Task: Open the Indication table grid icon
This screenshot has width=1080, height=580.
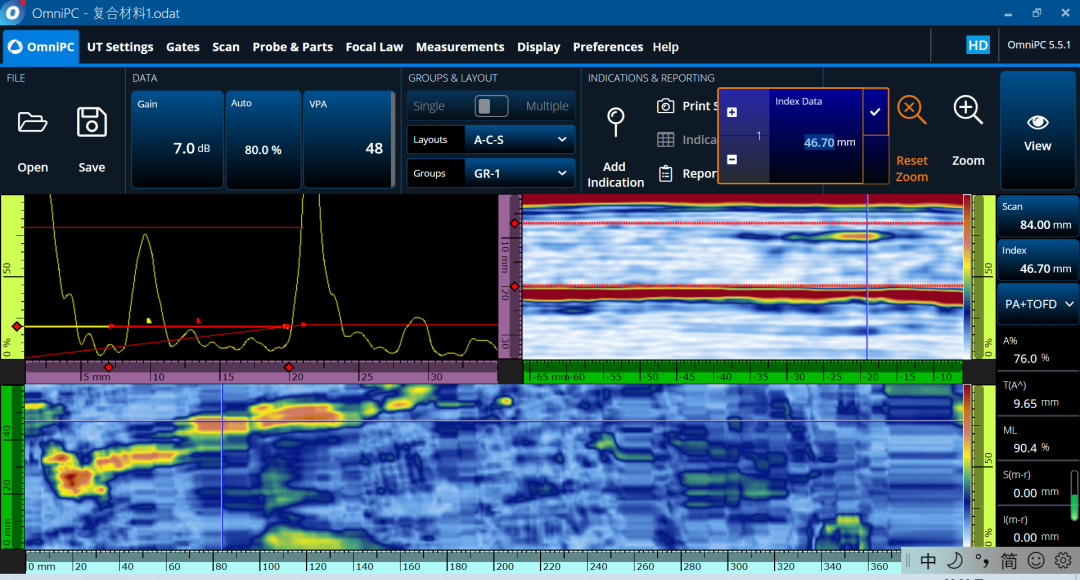Action: click(x=665, y=140)
